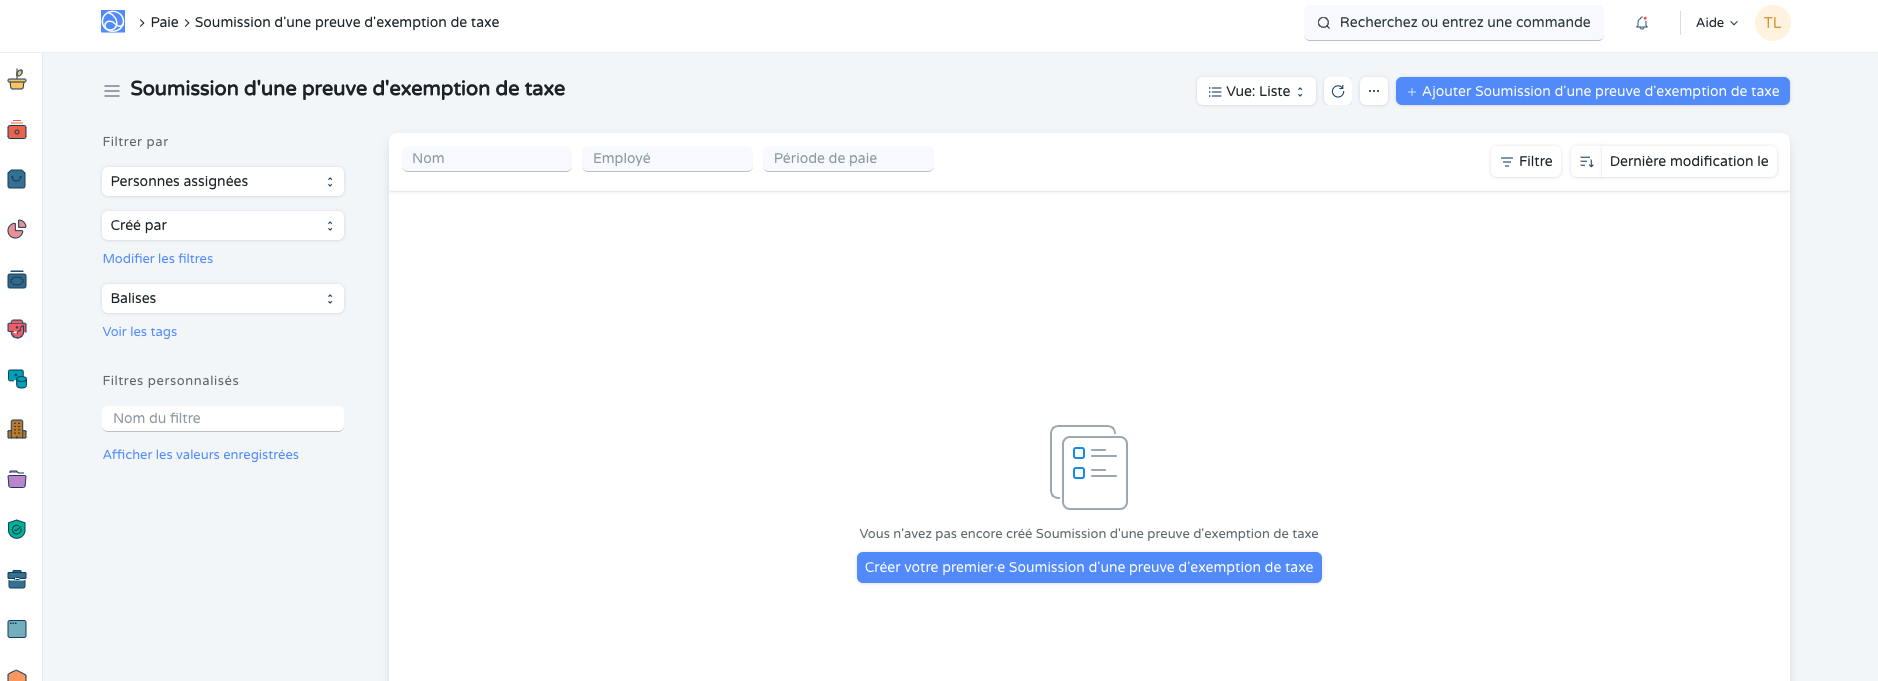1878x681 pixels.
Task: Toggle the sidebar hamburger icon
Action: (112, 91)
